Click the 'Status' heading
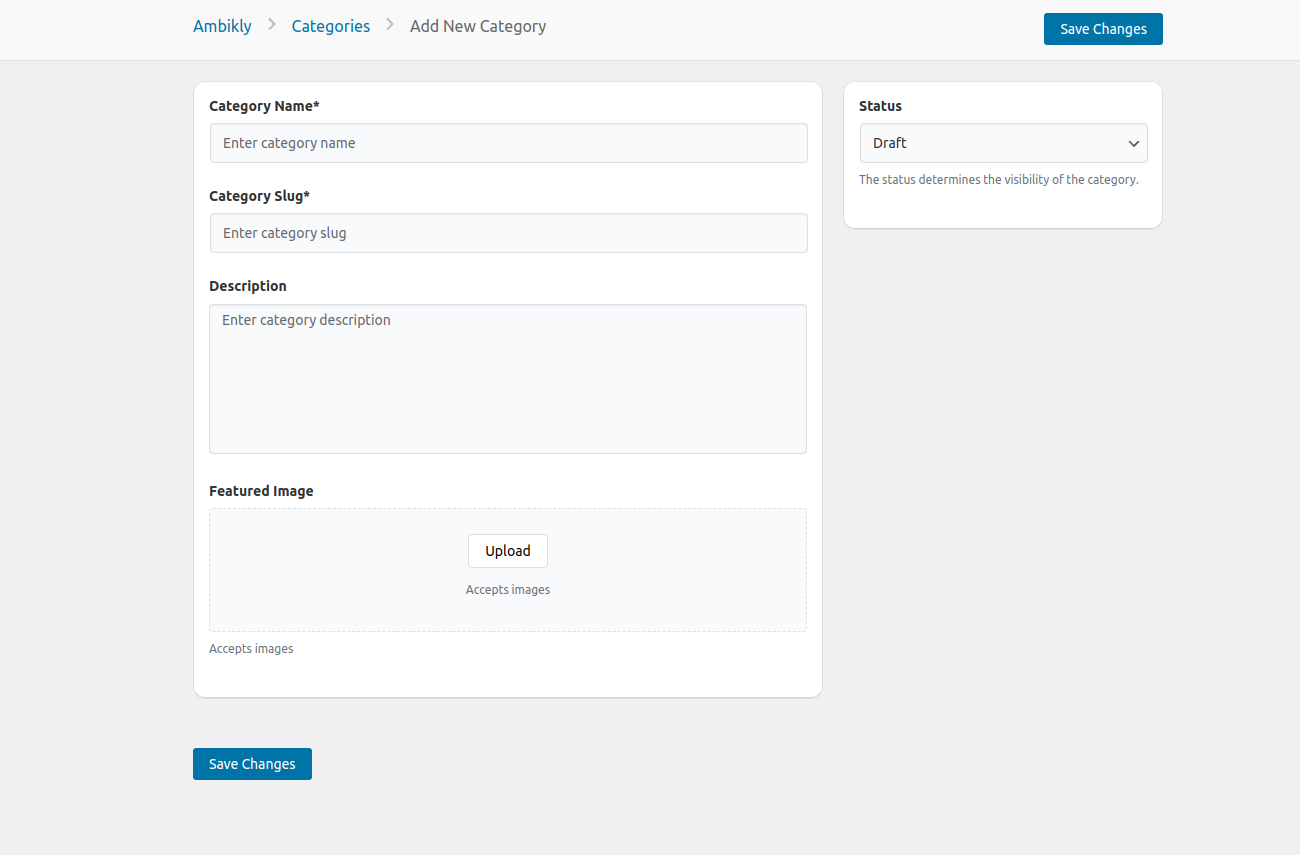Image resolution: width=1300 pixels, height=855 pixels. 880,106
